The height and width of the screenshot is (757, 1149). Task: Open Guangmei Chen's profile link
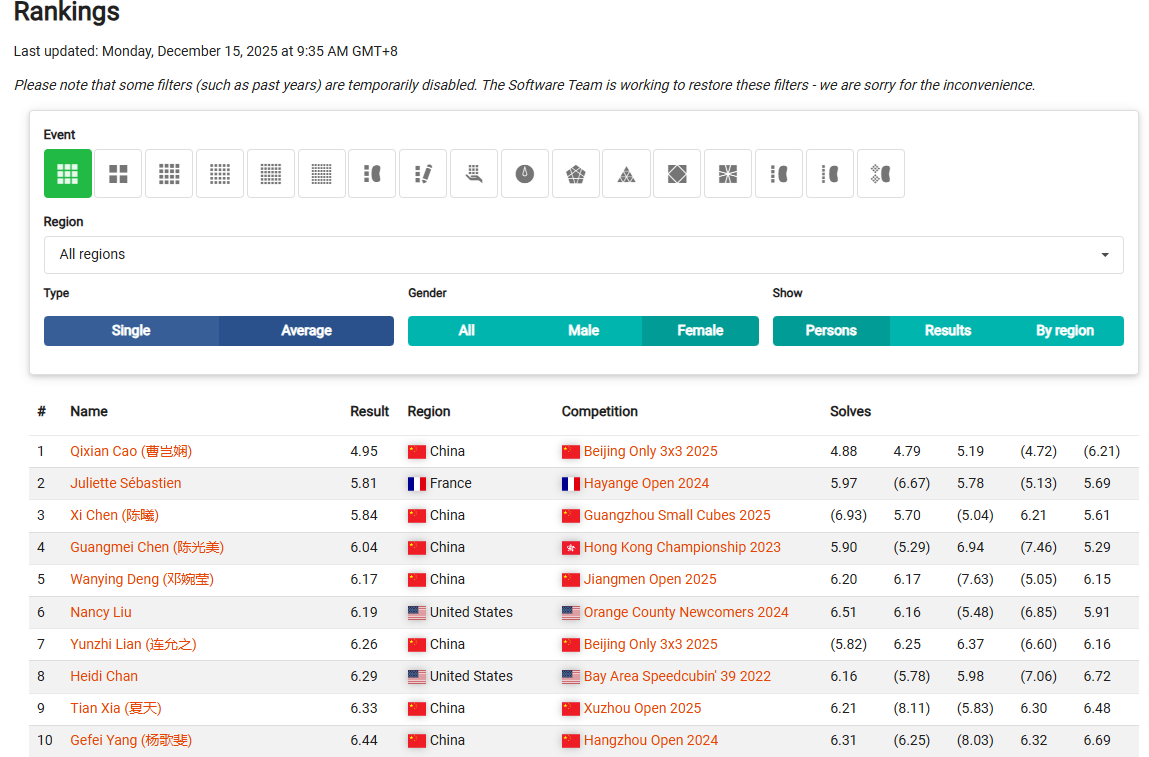click(x=147, y=547)
